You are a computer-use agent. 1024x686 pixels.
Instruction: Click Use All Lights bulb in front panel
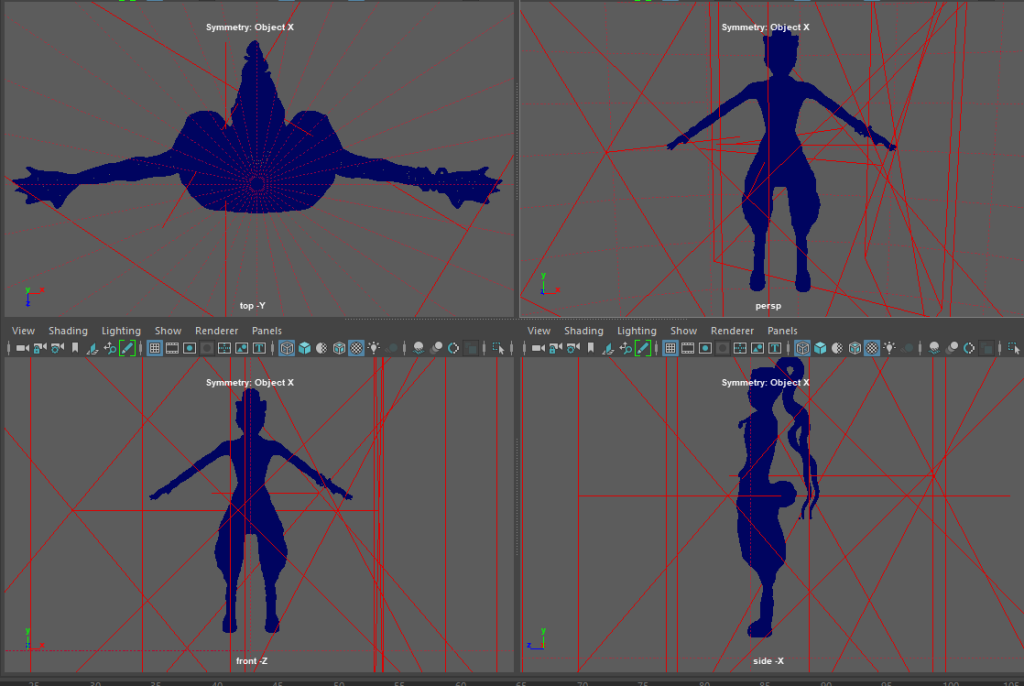pyautogui.click(x=374, y=348)
